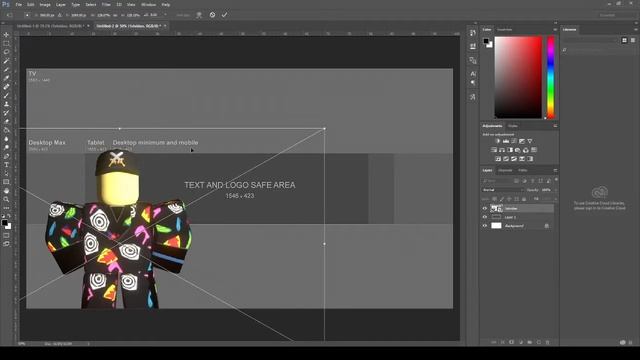Select the Brush tool
This screenshot has height=360, width=640.
6,96
